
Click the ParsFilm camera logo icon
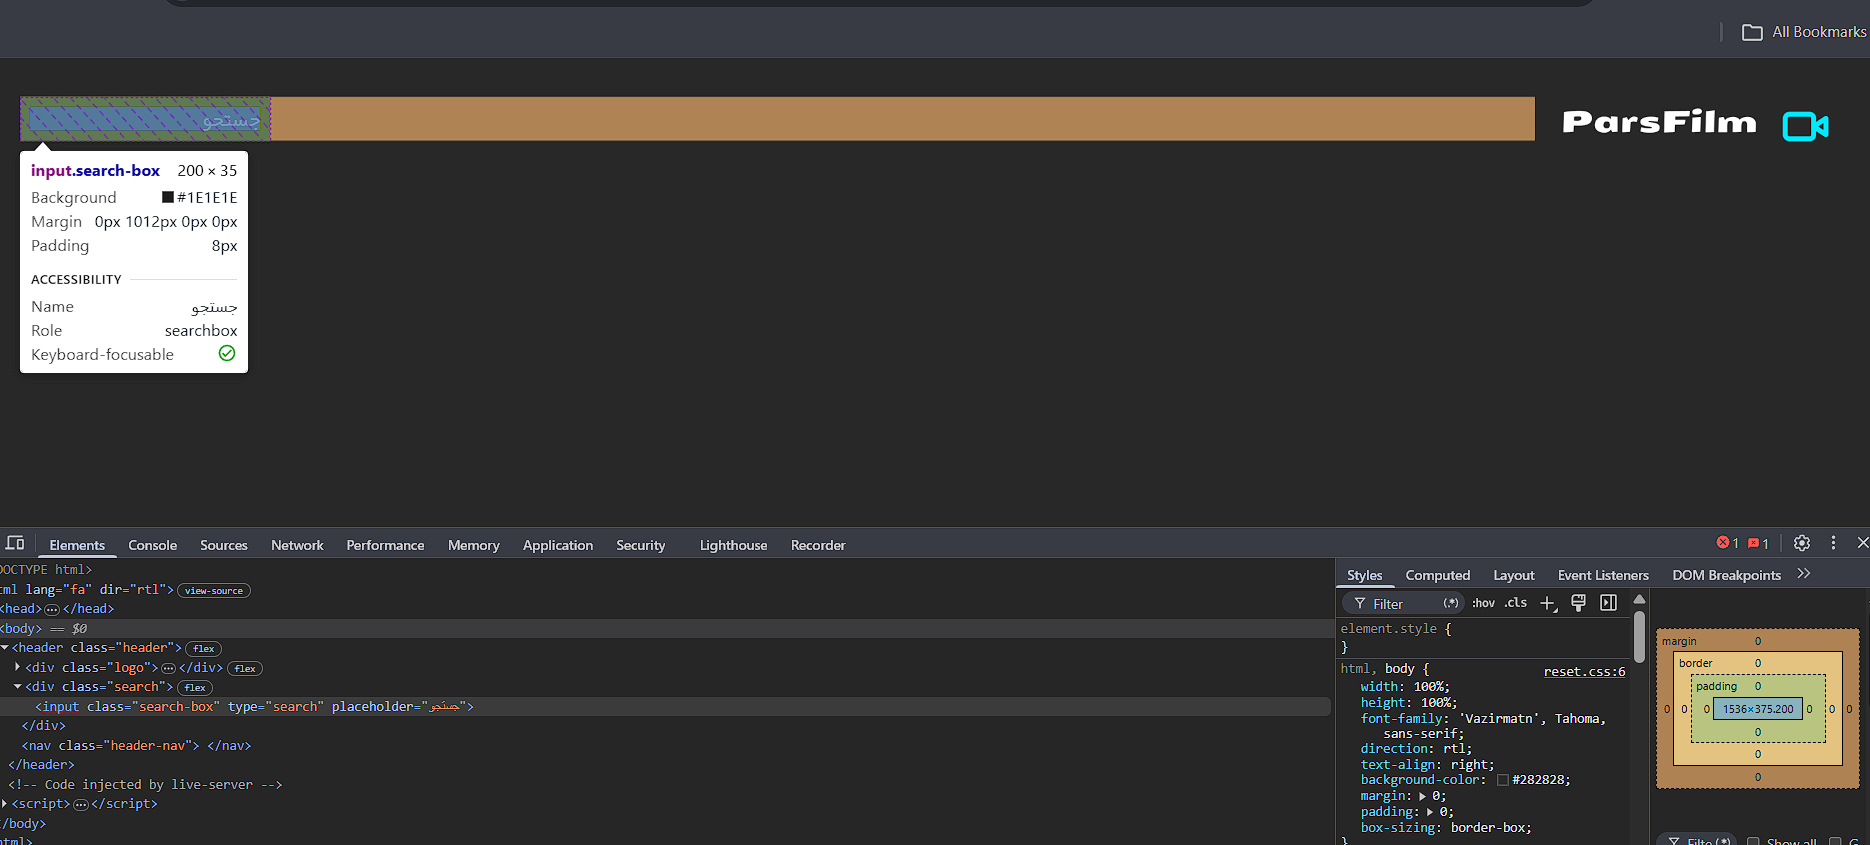point(1806,126)
